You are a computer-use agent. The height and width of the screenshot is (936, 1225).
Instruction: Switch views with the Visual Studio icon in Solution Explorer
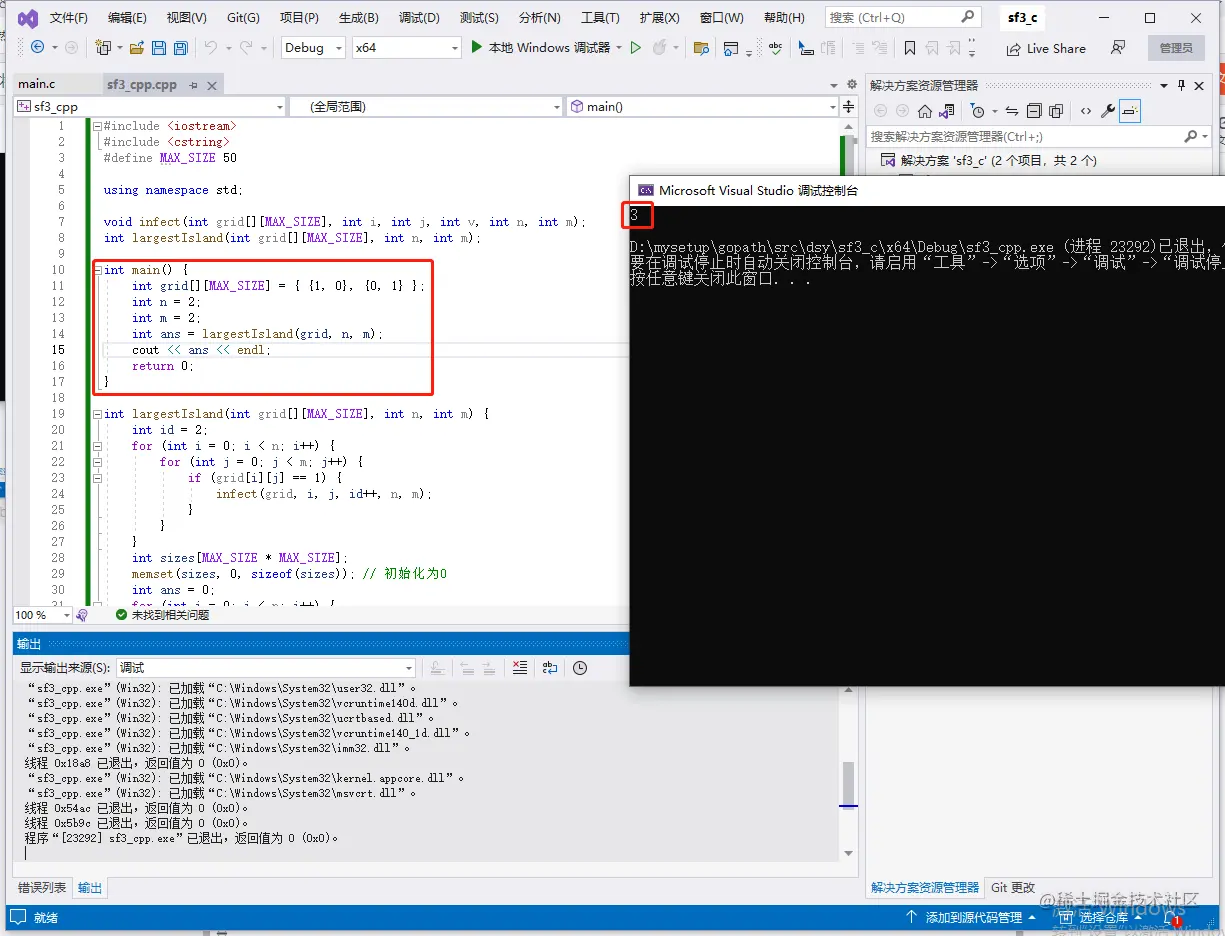pos(946,111)
